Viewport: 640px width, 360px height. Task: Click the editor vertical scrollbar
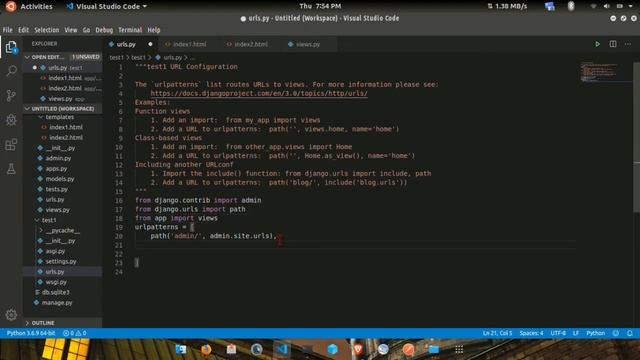(x=636, y=137)
